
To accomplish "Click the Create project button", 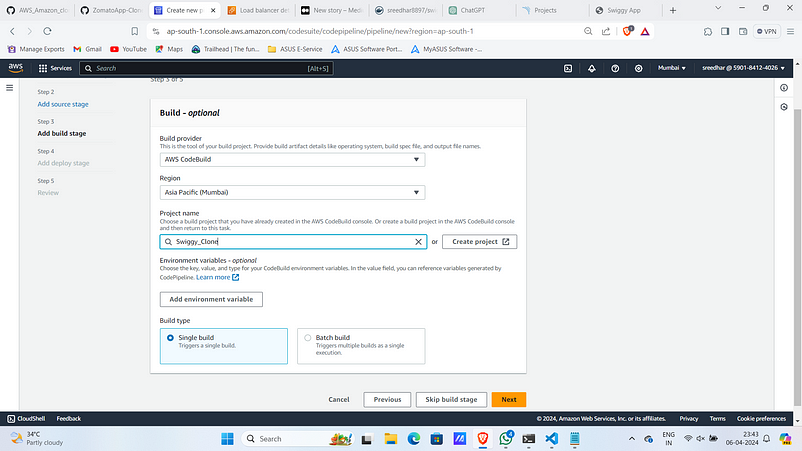I will point(479,242).
